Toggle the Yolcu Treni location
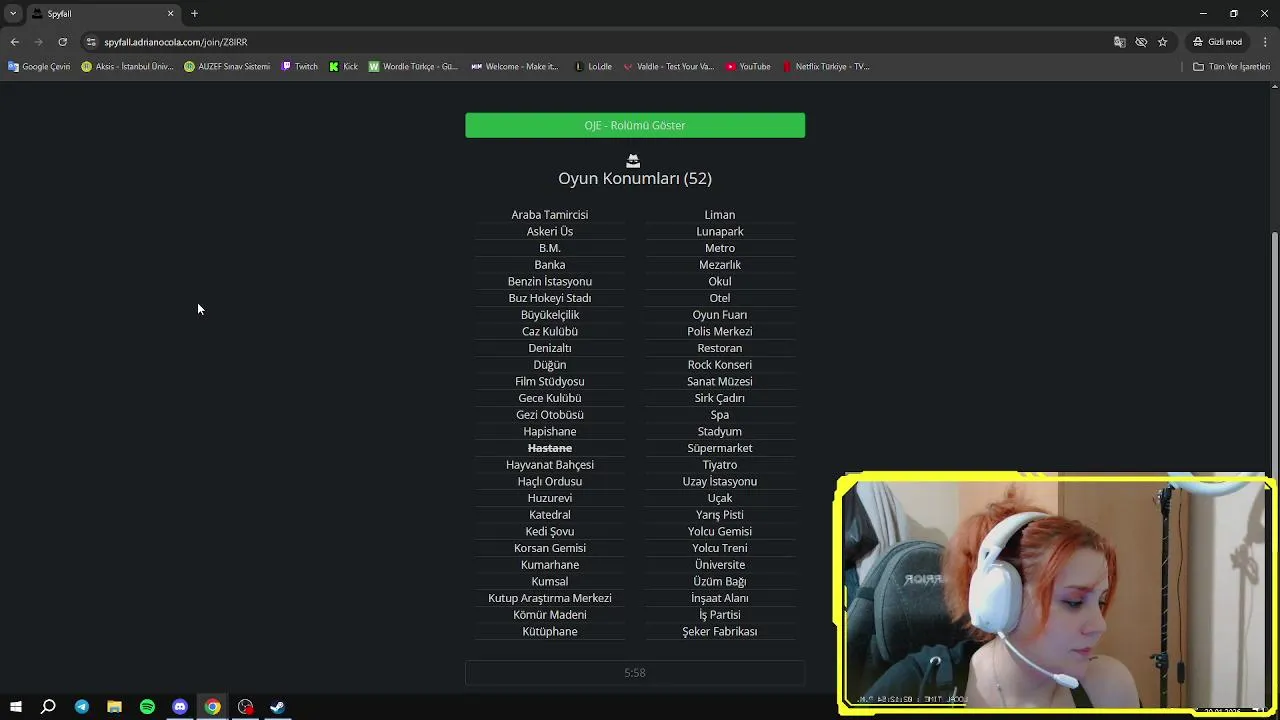This screenshot has height=720, width=1280. (x=720, y=548)
